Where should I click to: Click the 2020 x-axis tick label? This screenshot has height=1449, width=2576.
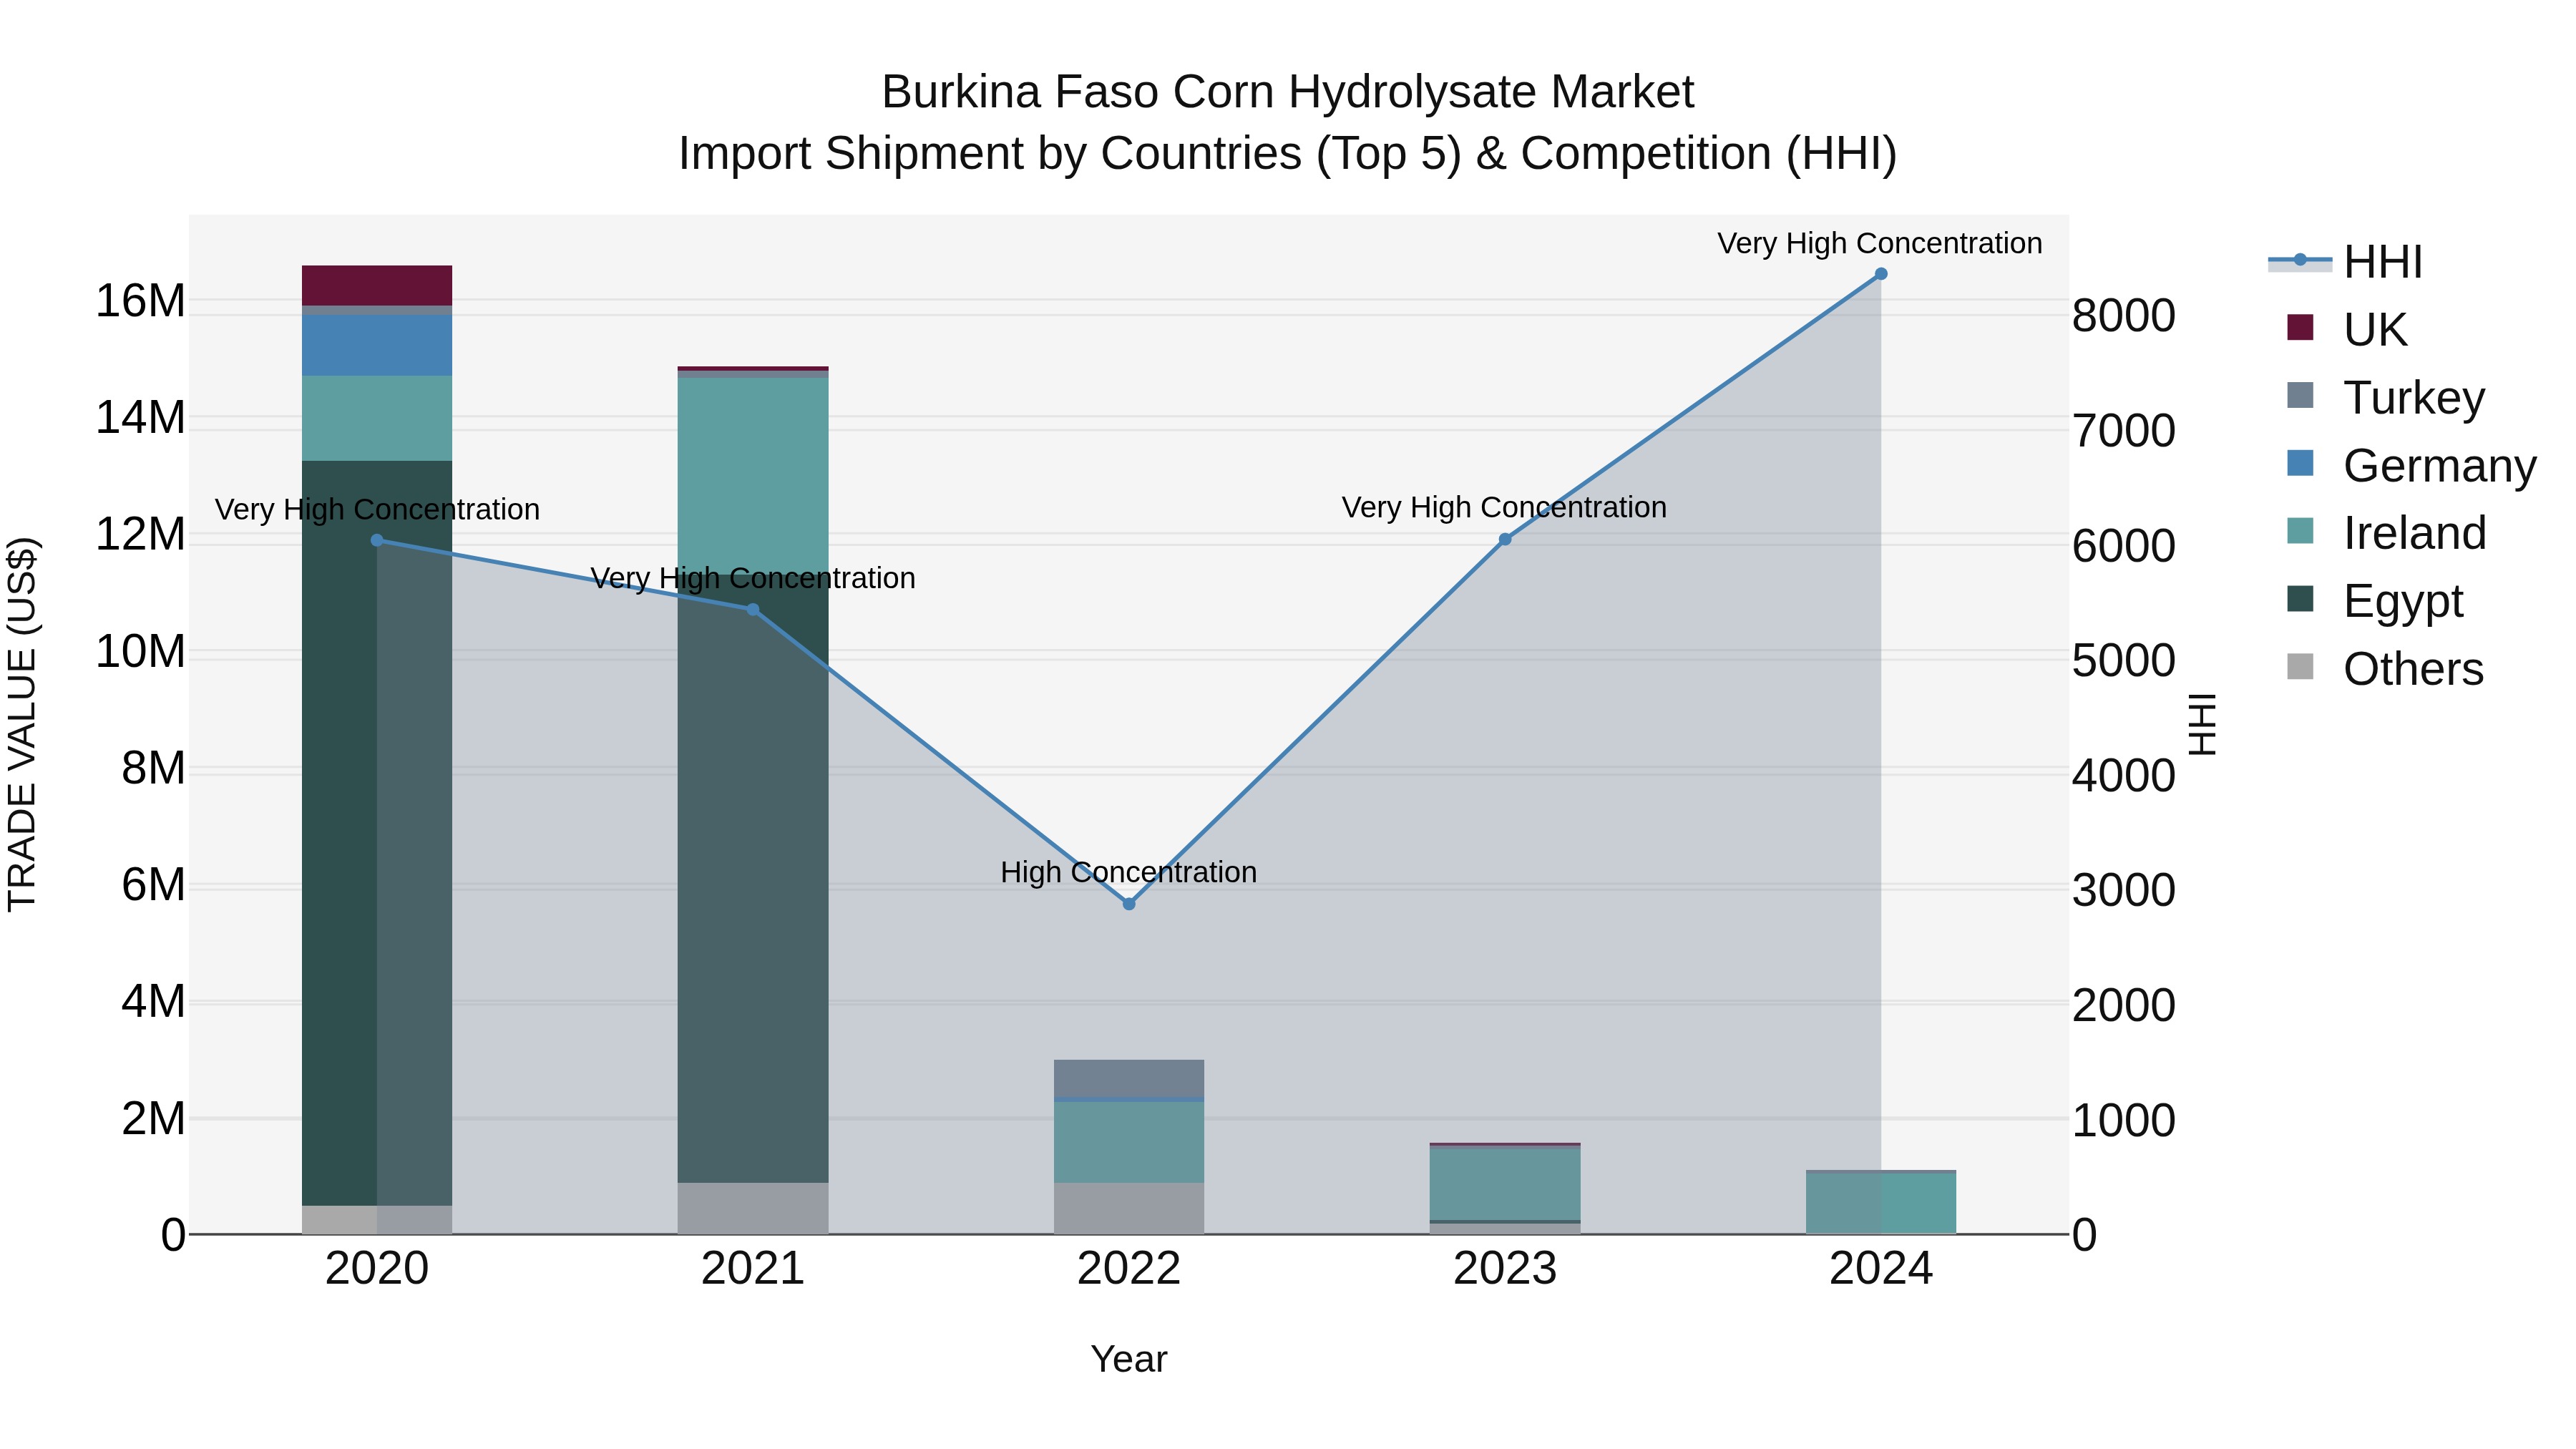[377, 1269]
